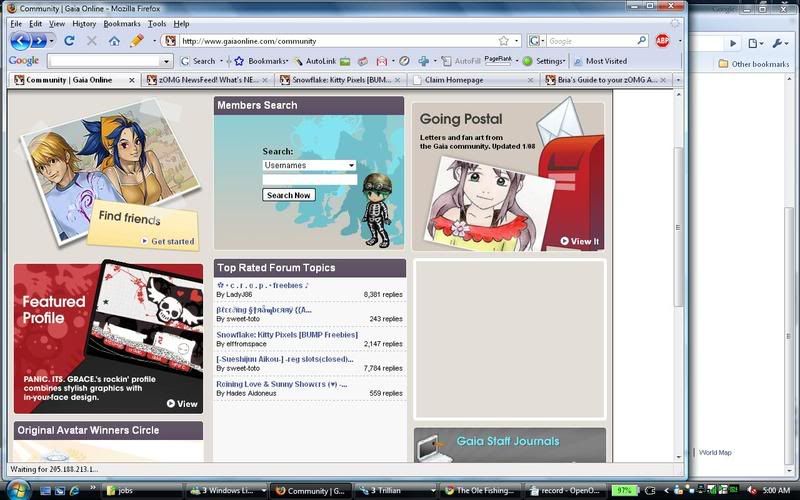Click the green icon next to AutoLink
The width and height of the screenshot is (800, 500).
pyautogui.click(x=345, y=62)
